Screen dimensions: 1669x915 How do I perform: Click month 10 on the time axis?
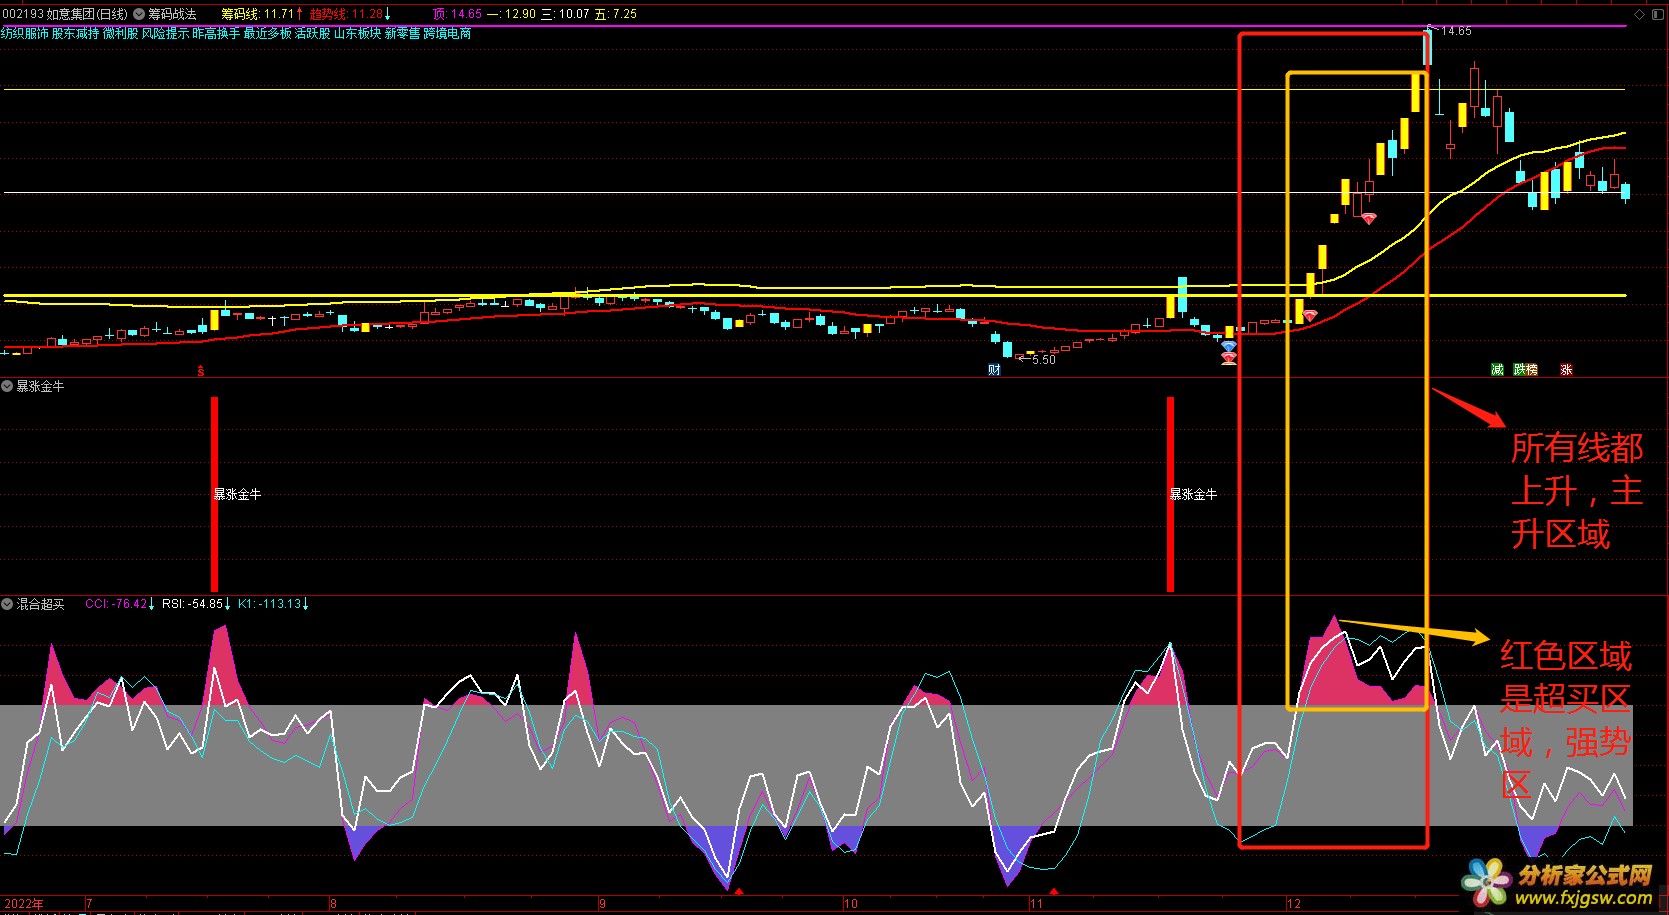[851, 904]
